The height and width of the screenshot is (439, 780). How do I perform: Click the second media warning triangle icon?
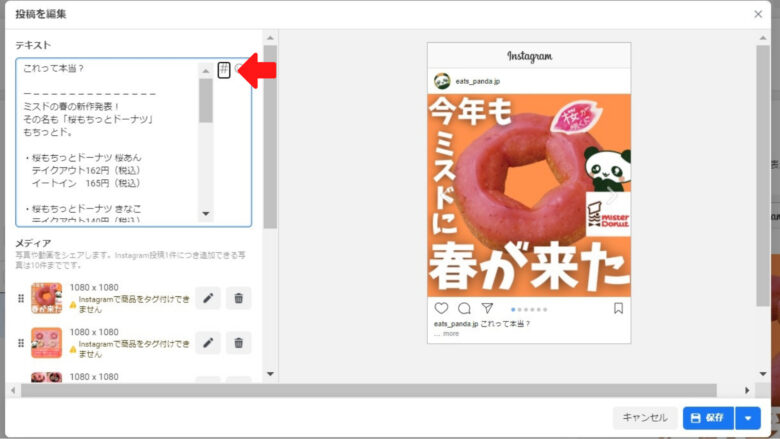pyautogui.click(x=73, y=349)
